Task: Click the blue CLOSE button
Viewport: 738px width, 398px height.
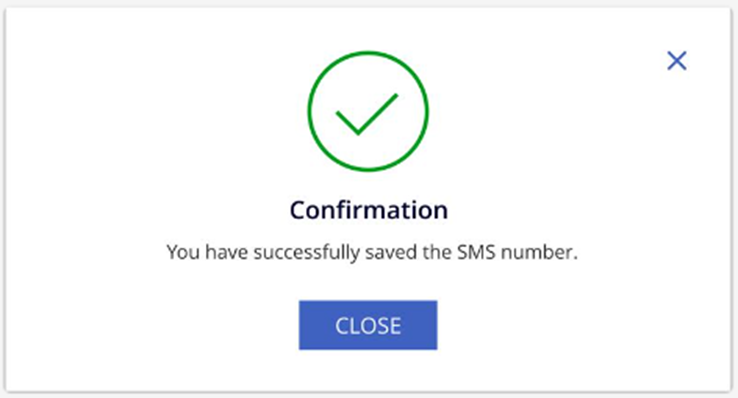Action: (x=368, y=325)
